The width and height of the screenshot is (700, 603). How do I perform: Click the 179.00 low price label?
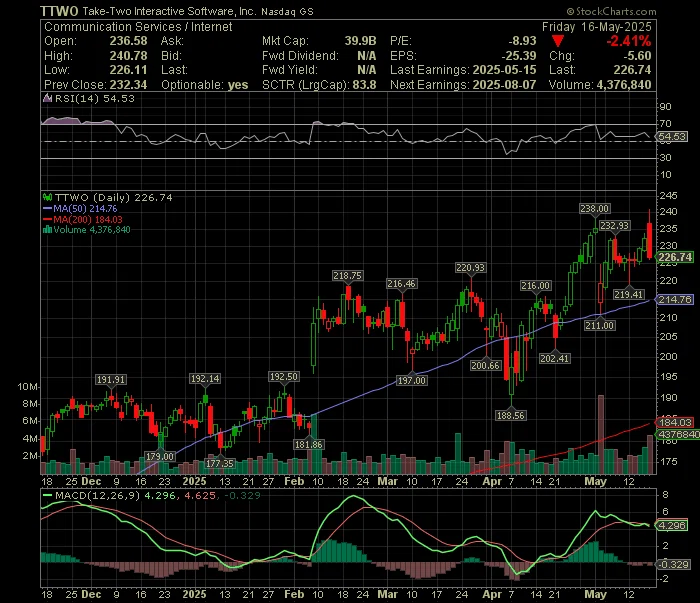[x=160, y=457]
